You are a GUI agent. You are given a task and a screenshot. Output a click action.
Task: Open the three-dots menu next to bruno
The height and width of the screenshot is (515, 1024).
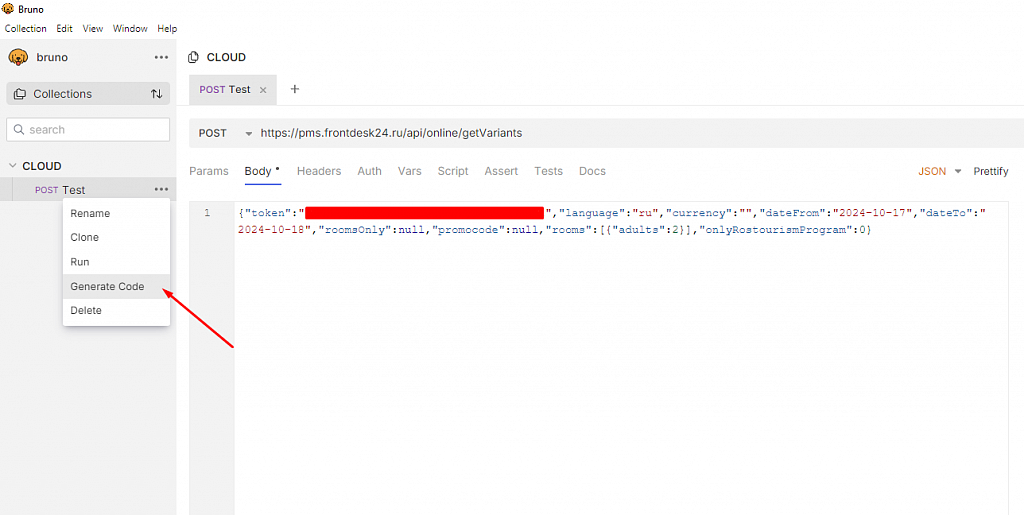pos(161,57)
